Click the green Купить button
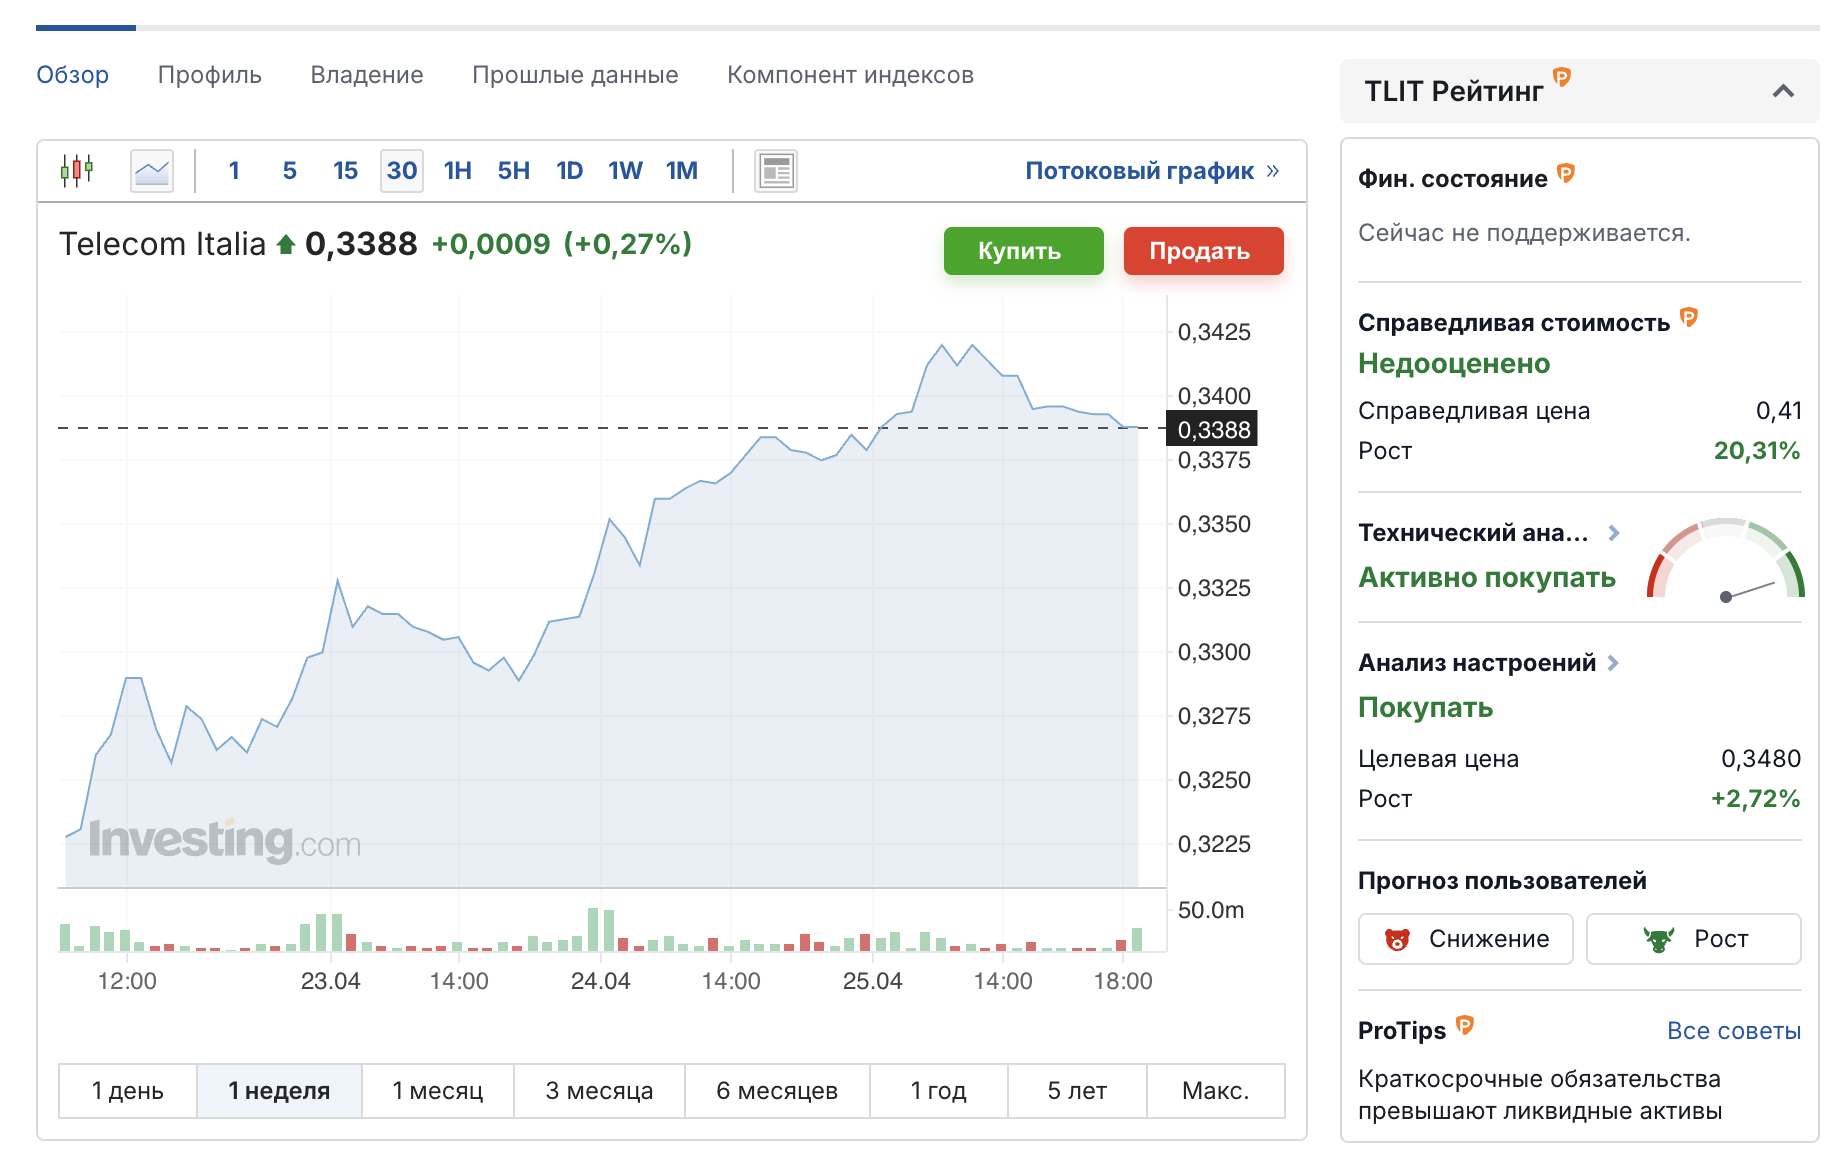 (1023, 251)
